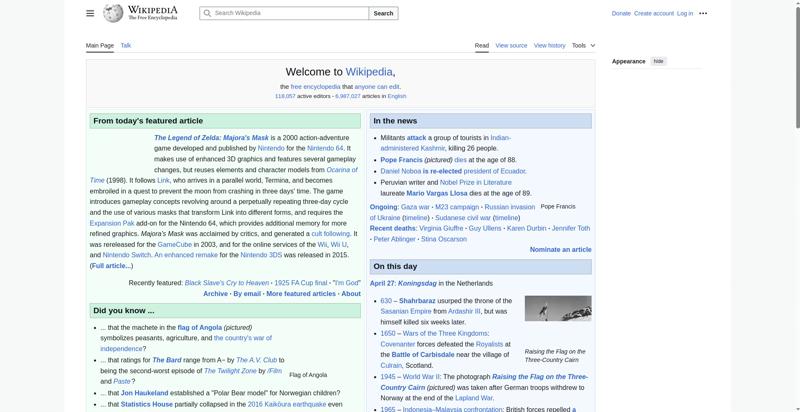Click the Nintendo 64 link
Image resolution: width=800 pixels, height=412 pixels.
click(x=325, y=148)
